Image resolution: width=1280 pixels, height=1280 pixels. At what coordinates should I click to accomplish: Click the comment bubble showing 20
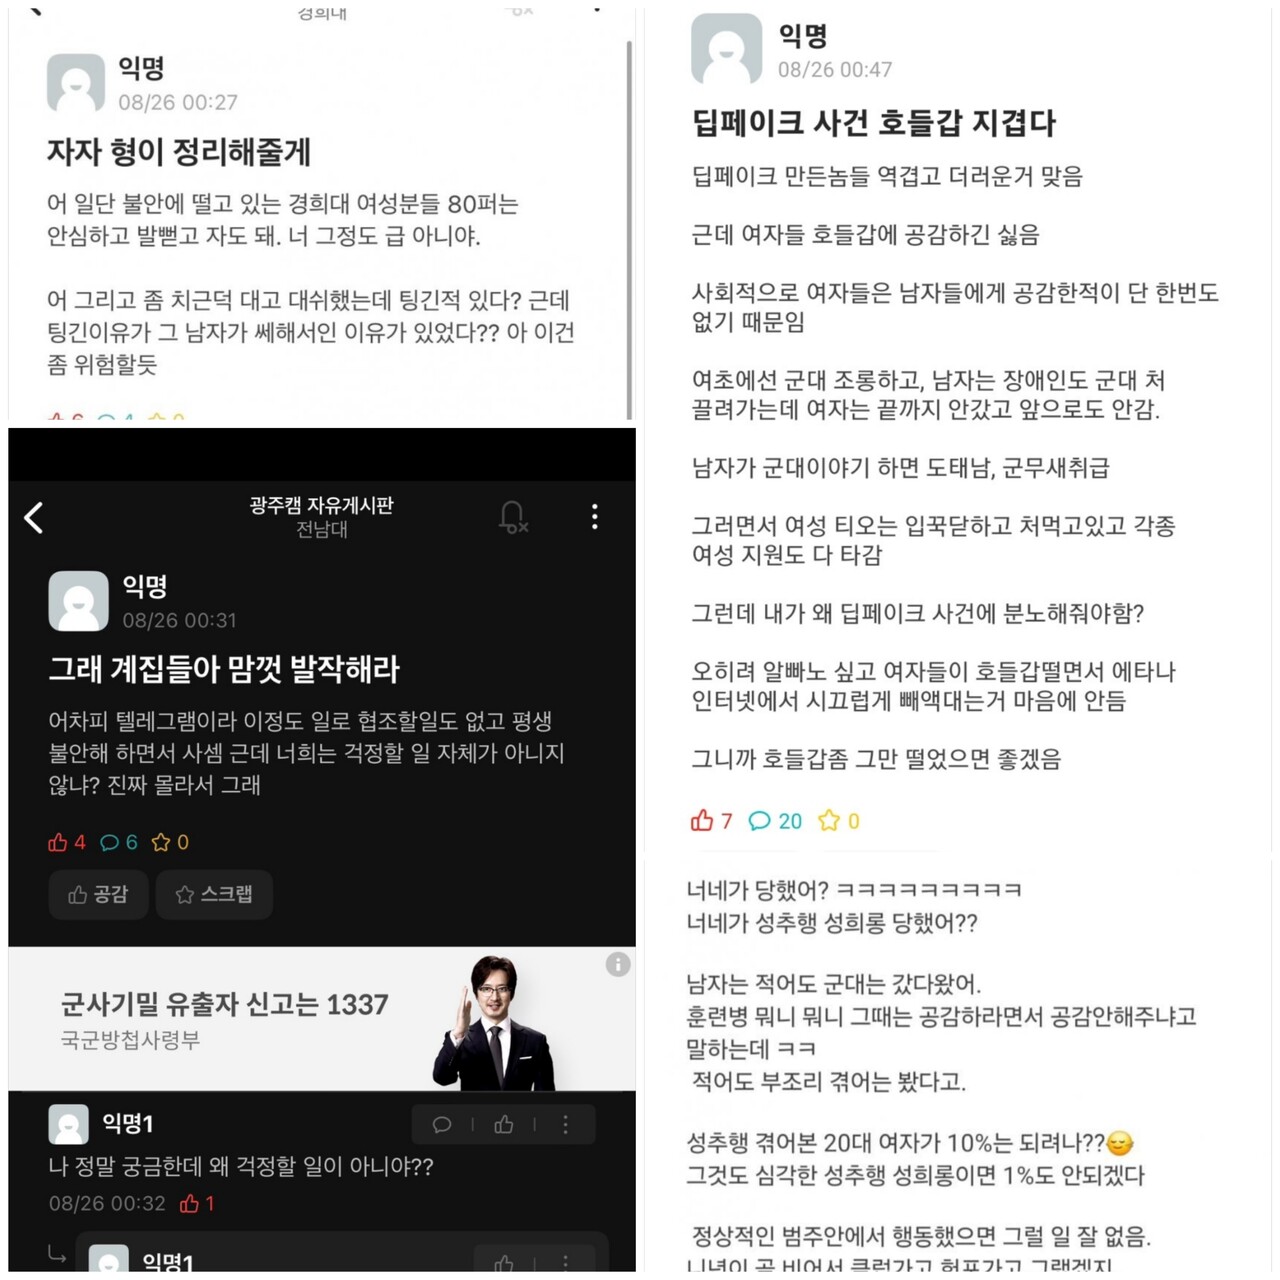(x=775, y=821)
